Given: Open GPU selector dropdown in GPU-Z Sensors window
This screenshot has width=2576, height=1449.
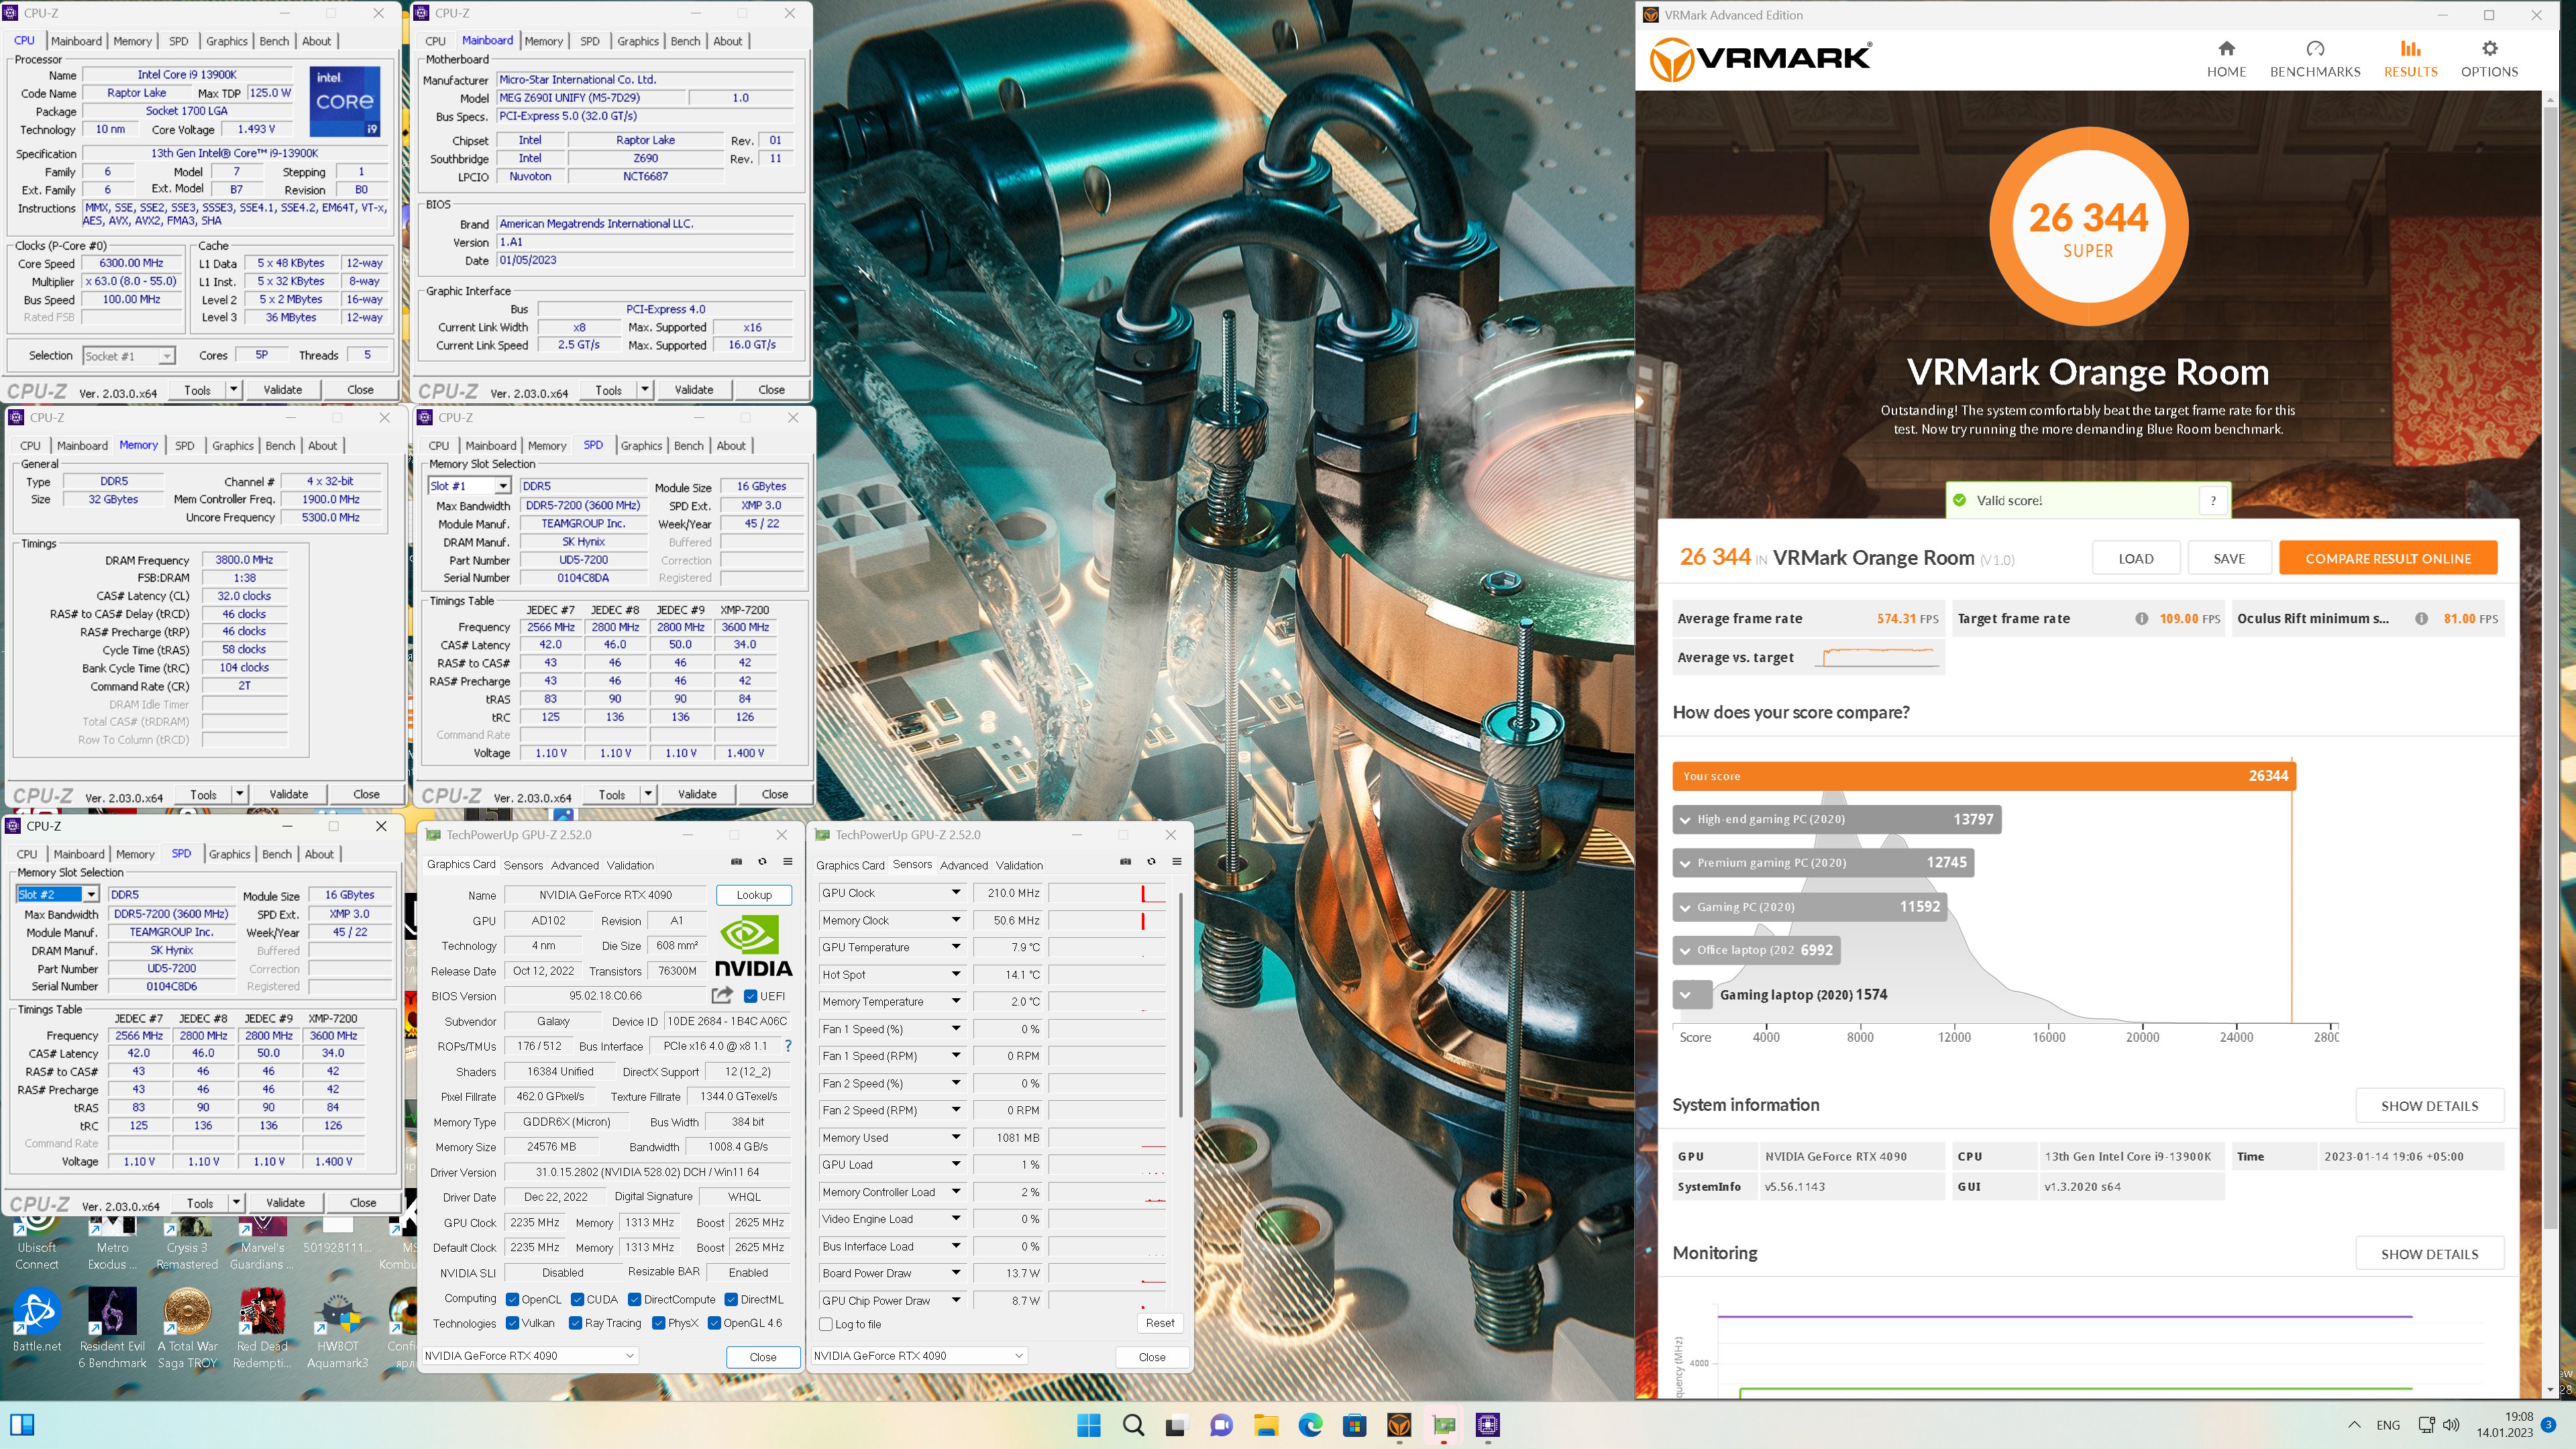Looking at the screenshot, I should pos(919,1356).
